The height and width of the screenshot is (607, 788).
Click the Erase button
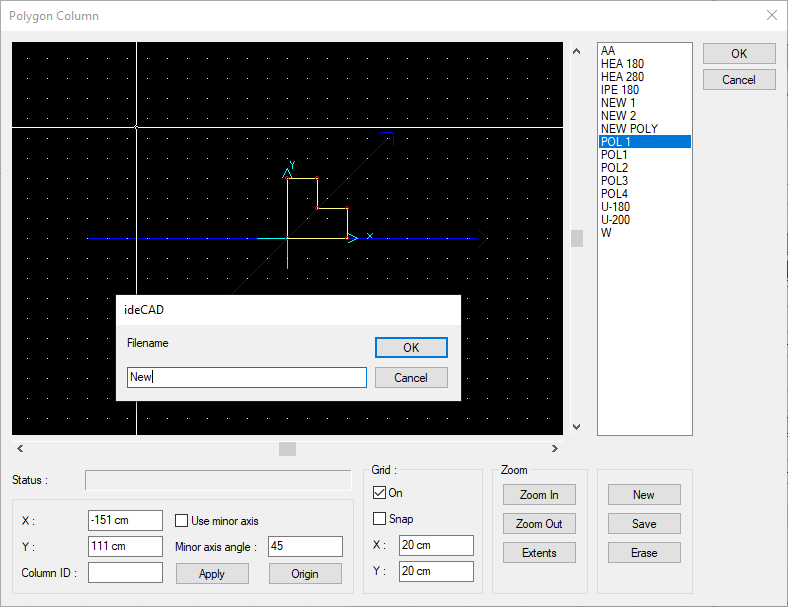click(x=644, y=552)
